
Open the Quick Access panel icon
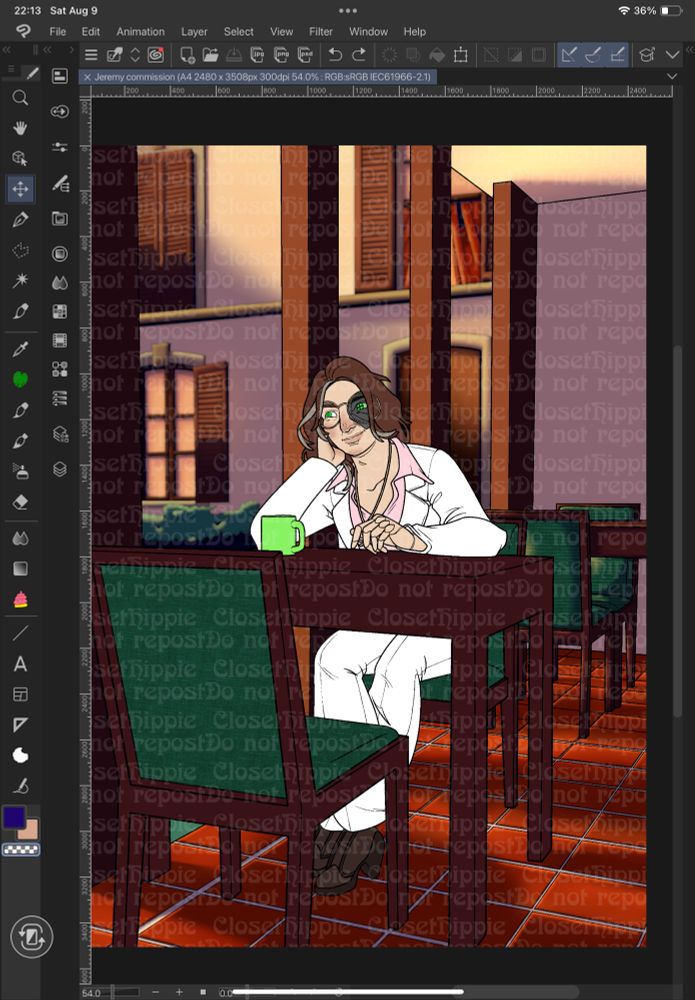pyautogui.click(x=60, y=77)
